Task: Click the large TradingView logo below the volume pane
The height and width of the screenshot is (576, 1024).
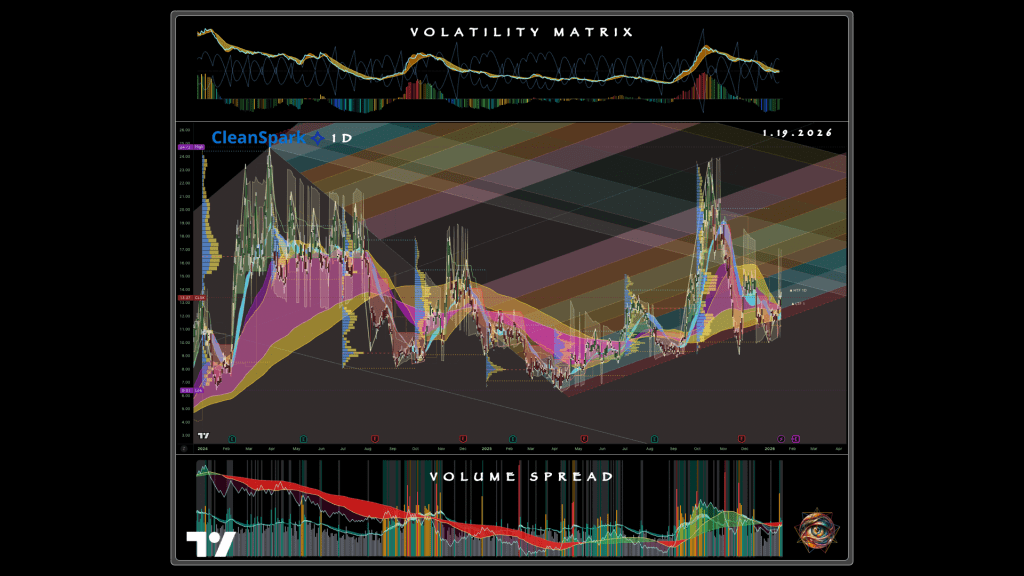Action: pos(210,543)
